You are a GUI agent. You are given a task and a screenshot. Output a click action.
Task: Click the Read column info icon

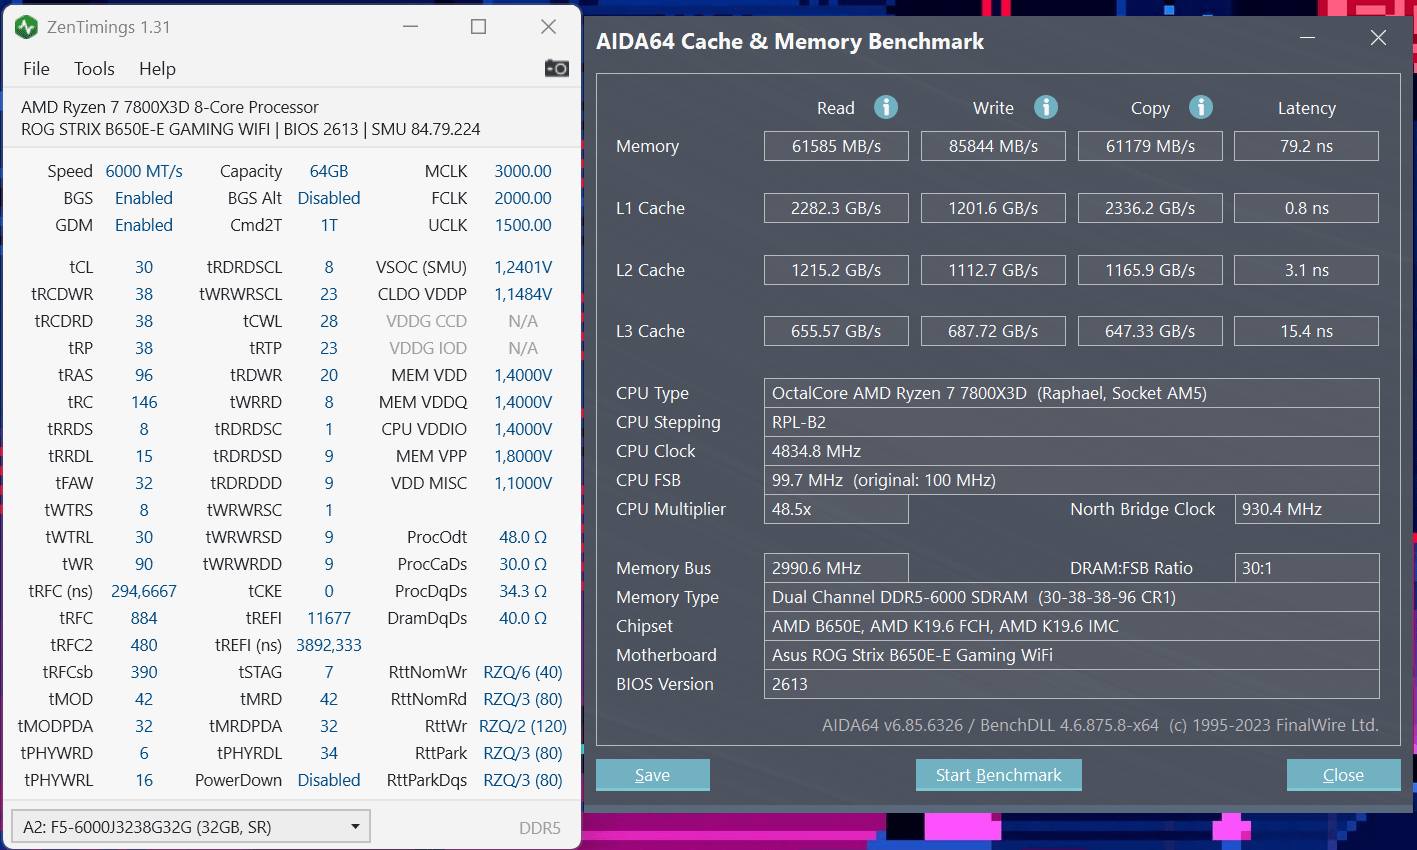(x=886, y=107)
